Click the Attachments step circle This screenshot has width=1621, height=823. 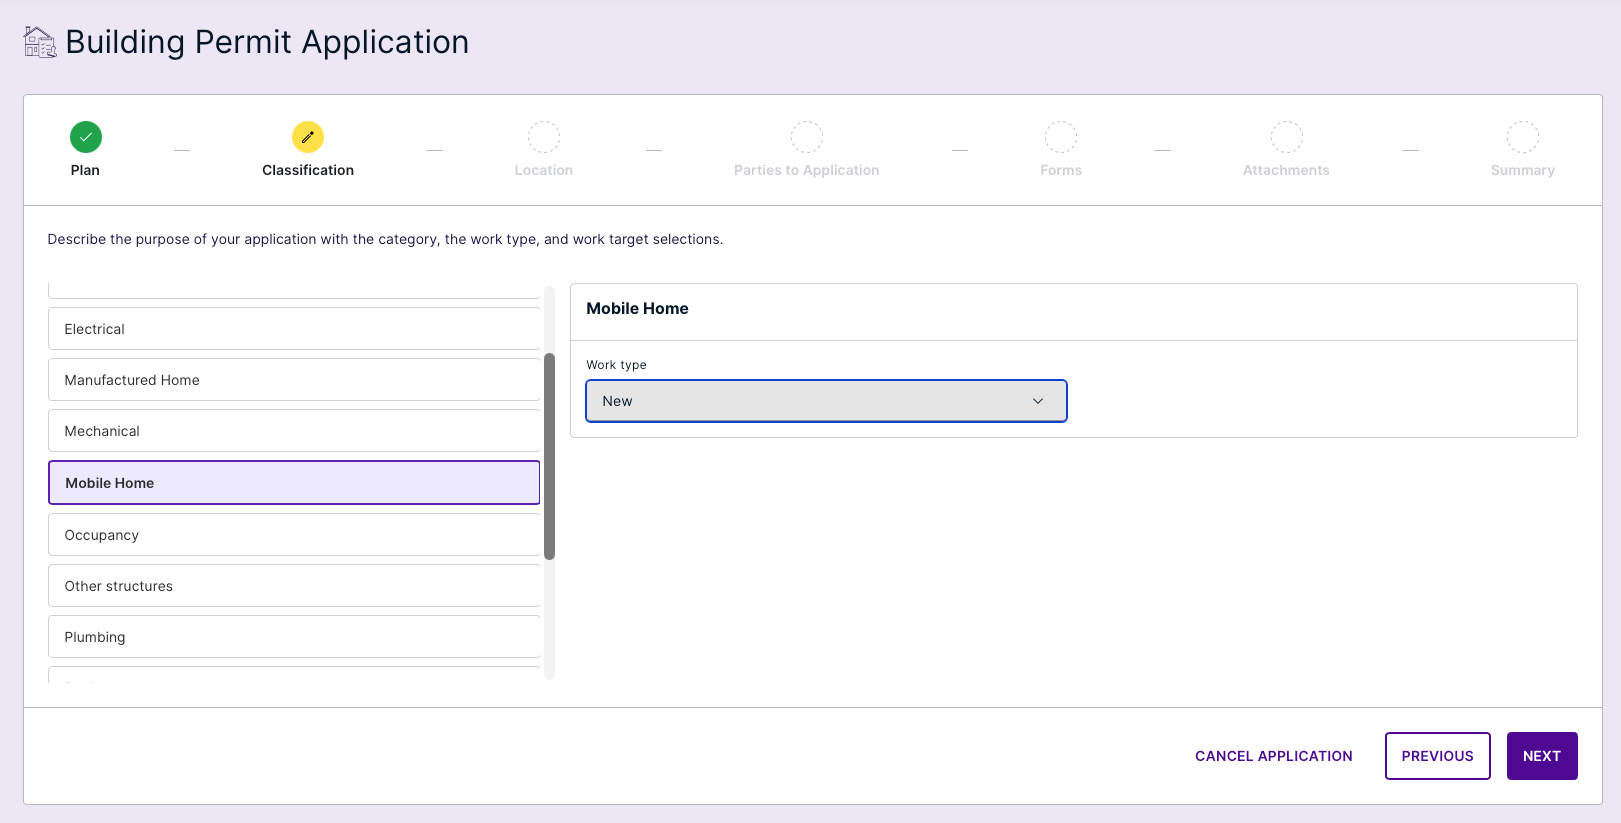click(1287, 137)
